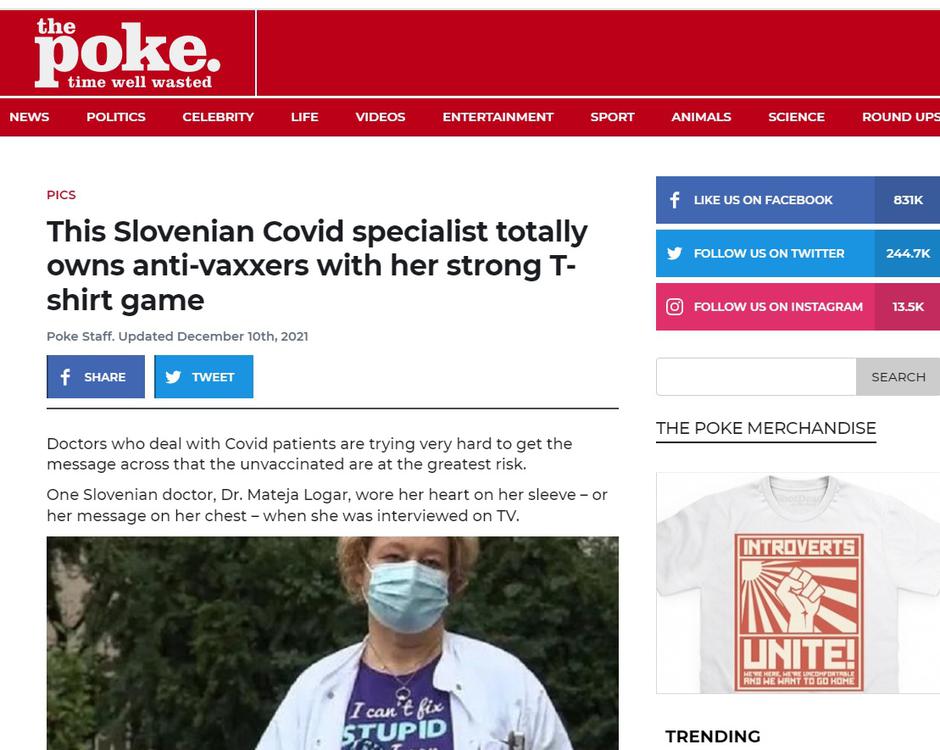The height and width of the screenshot is (750, 940).
Task: Open the Science nav item
Action: (796, 117)
